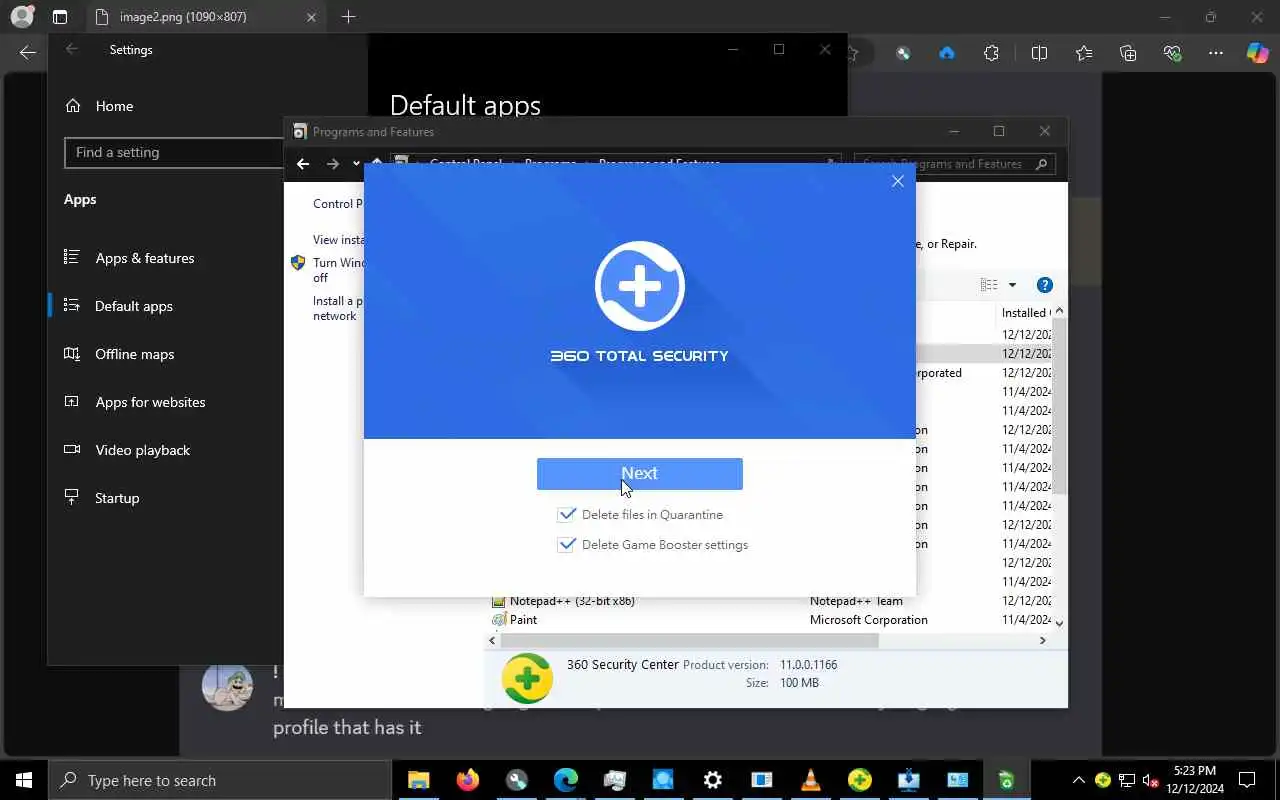The image size is (1280, 800).
Task: Click the taskbar search box
Action: [x=220, y=780]
